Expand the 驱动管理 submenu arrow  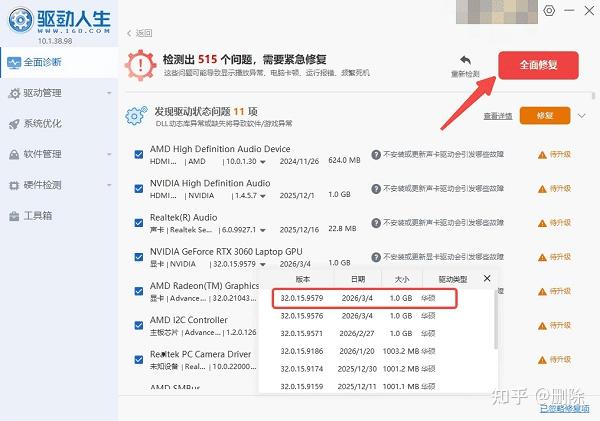[109, 93]
